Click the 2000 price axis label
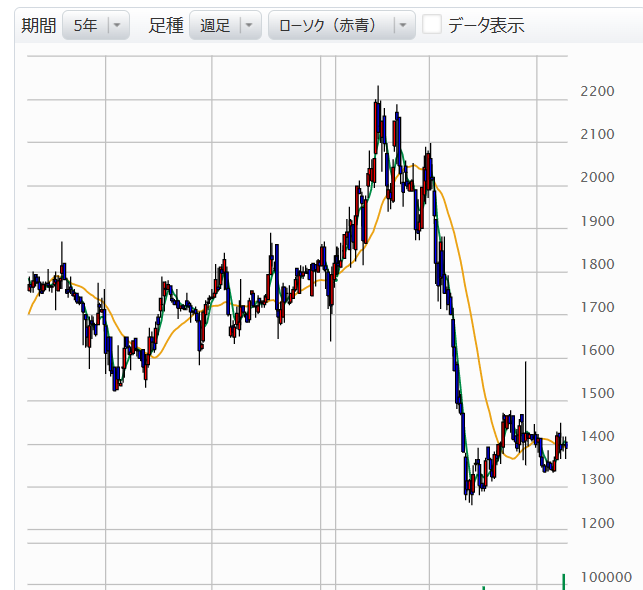 [x=597, y=177]
